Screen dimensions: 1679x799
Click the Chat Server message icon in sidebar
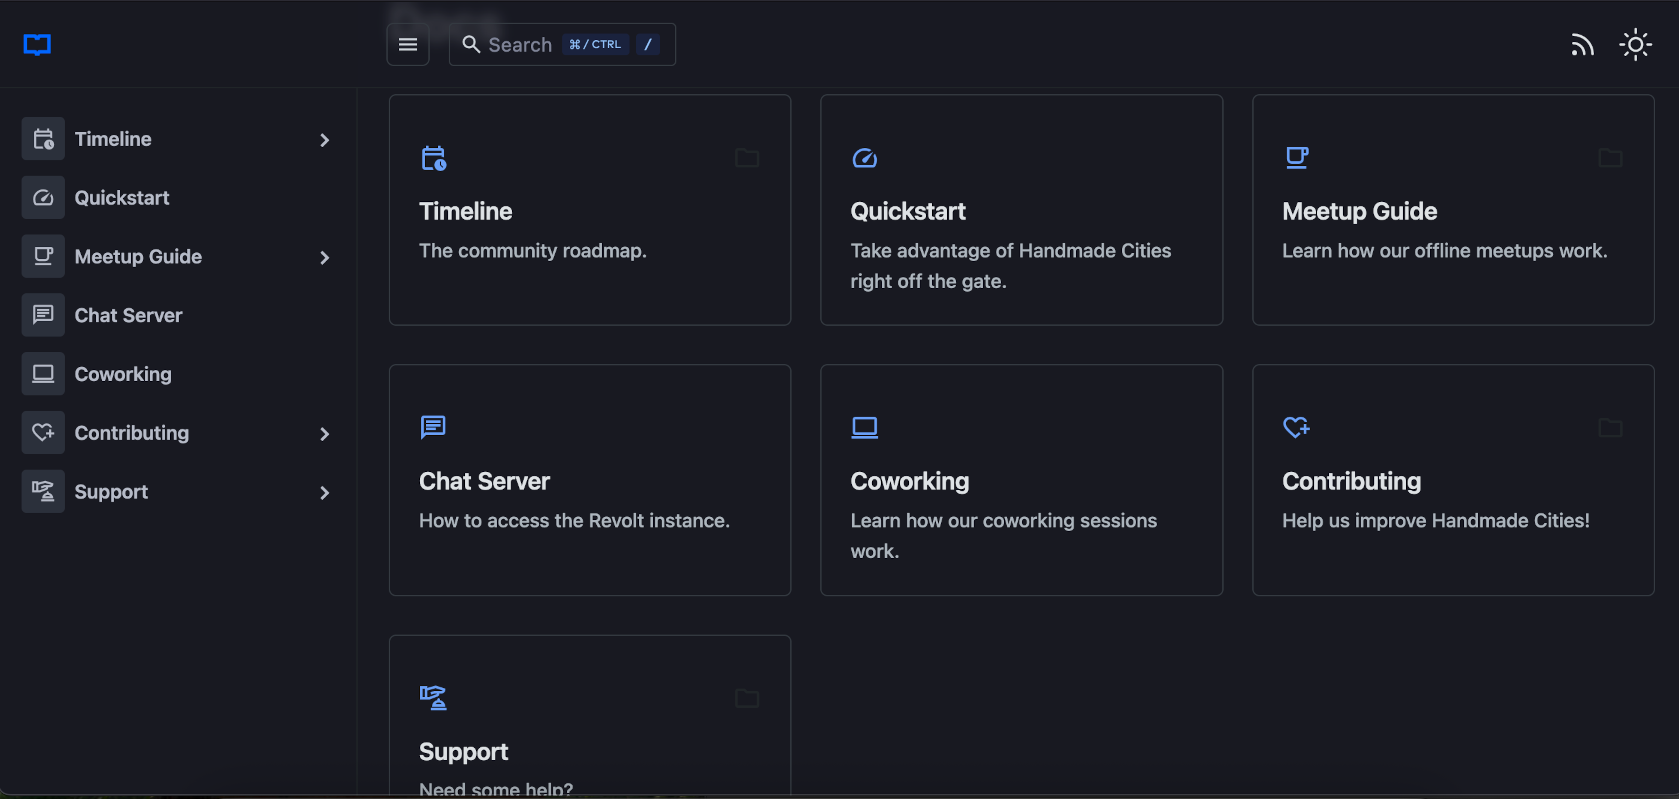[43, 315]
